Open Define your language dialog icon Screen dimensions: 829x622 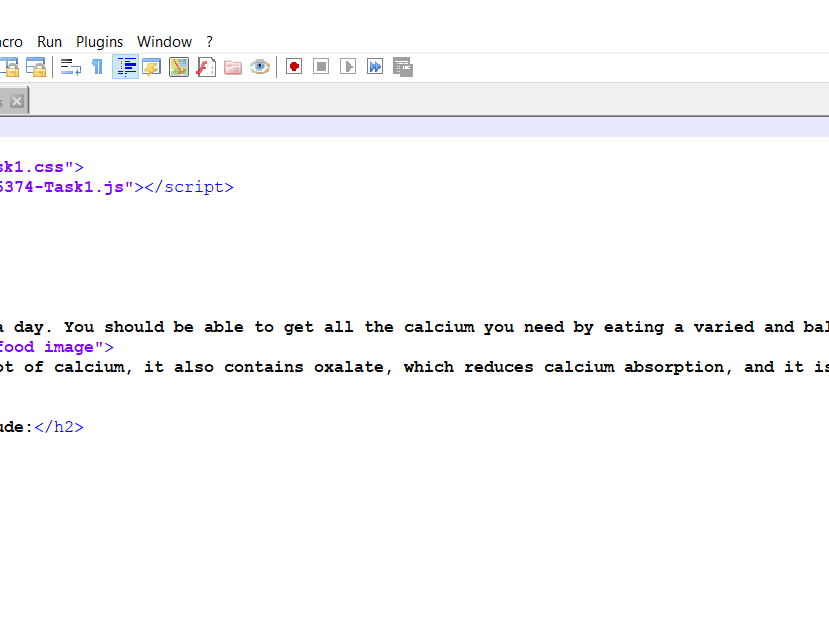coord(152,67)
